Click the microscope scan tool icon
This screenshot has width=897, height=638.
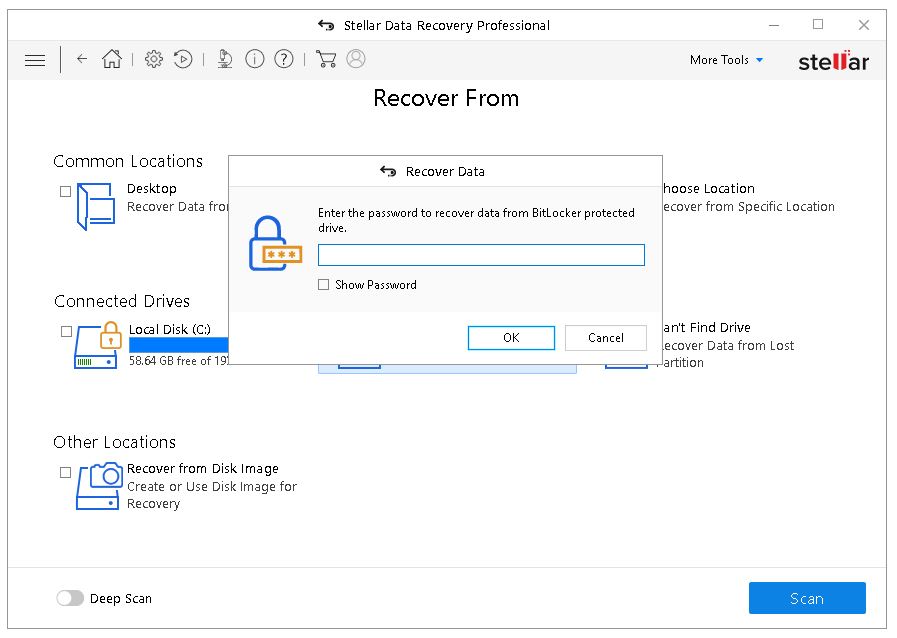pyautogui.click(x=225, y=58)
